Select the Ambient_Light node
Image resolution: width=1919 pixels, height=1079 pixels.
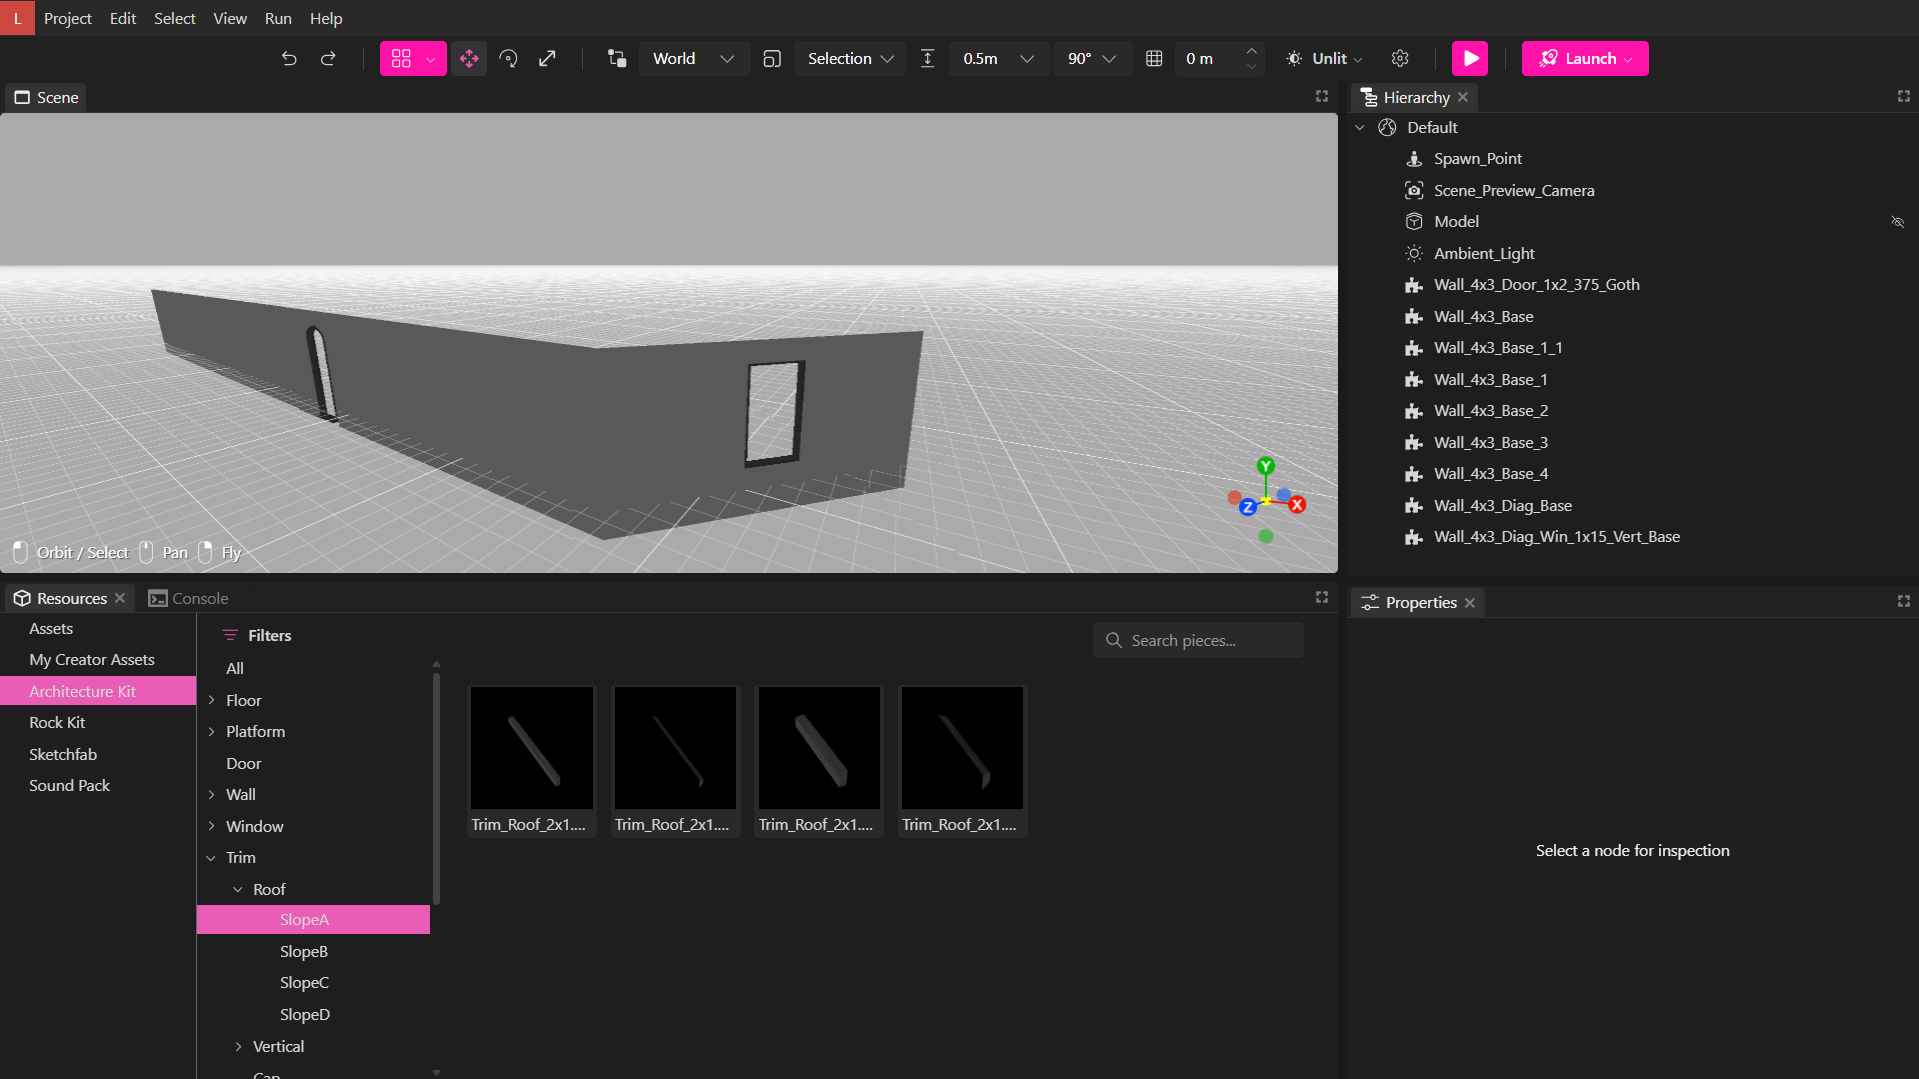tap(1483, 254)
